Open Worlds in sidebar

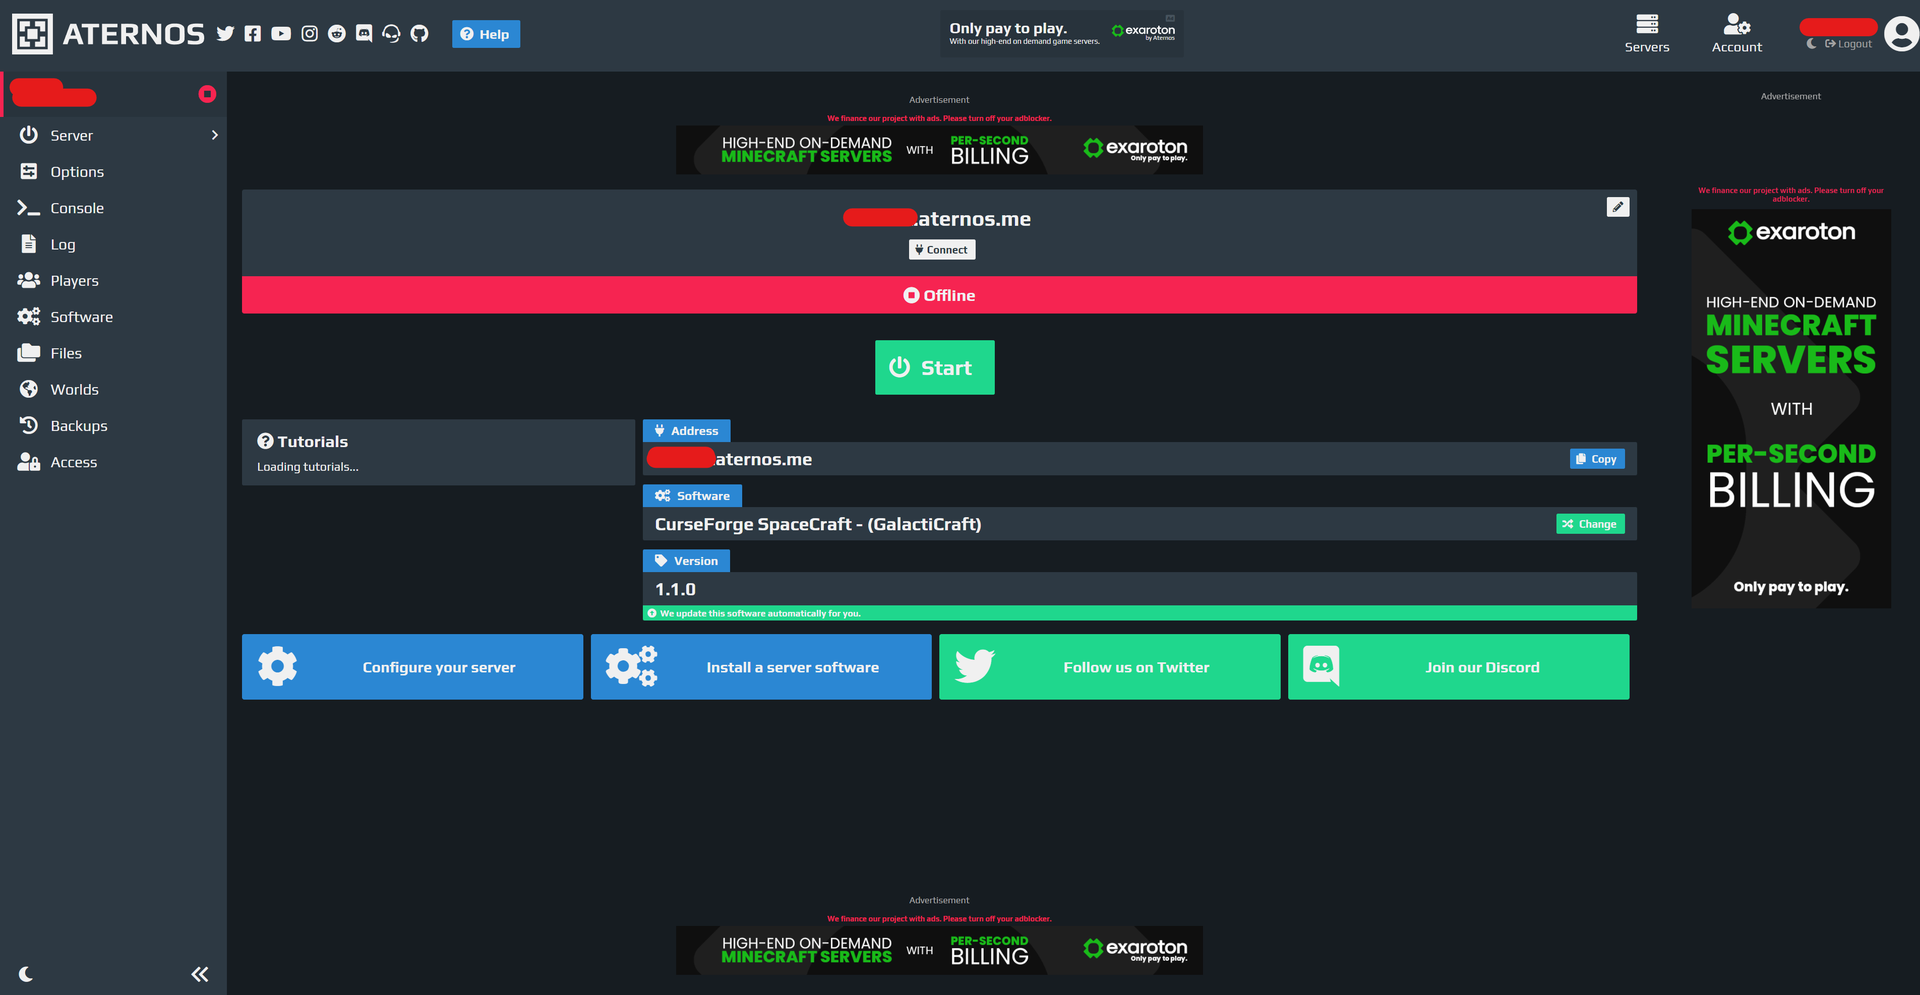click(113, 389)
